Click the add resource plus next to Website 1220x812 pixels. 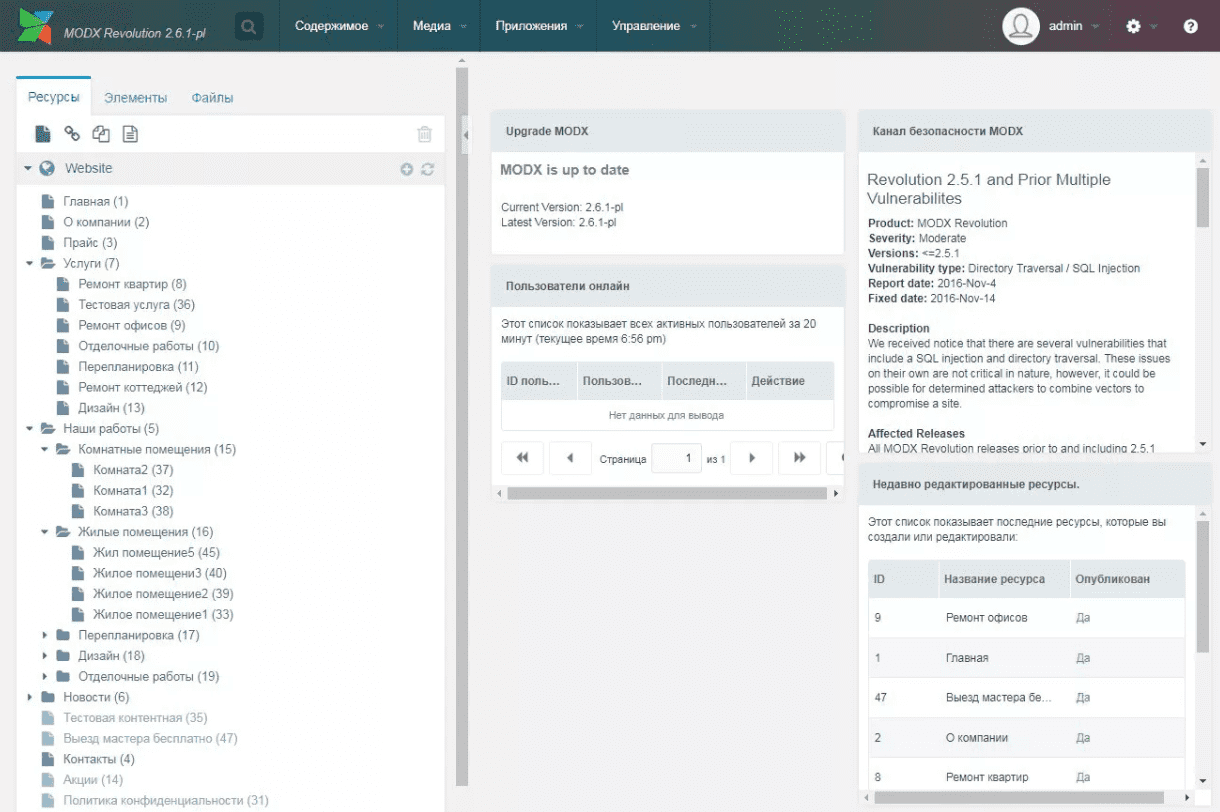(407, 169)
